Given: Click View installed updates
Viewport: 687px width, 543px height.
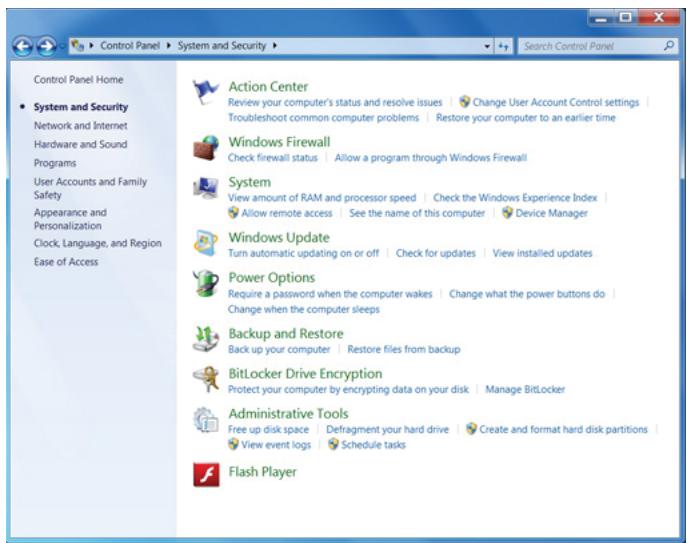Looking at the screenshot, I should 542,253.
